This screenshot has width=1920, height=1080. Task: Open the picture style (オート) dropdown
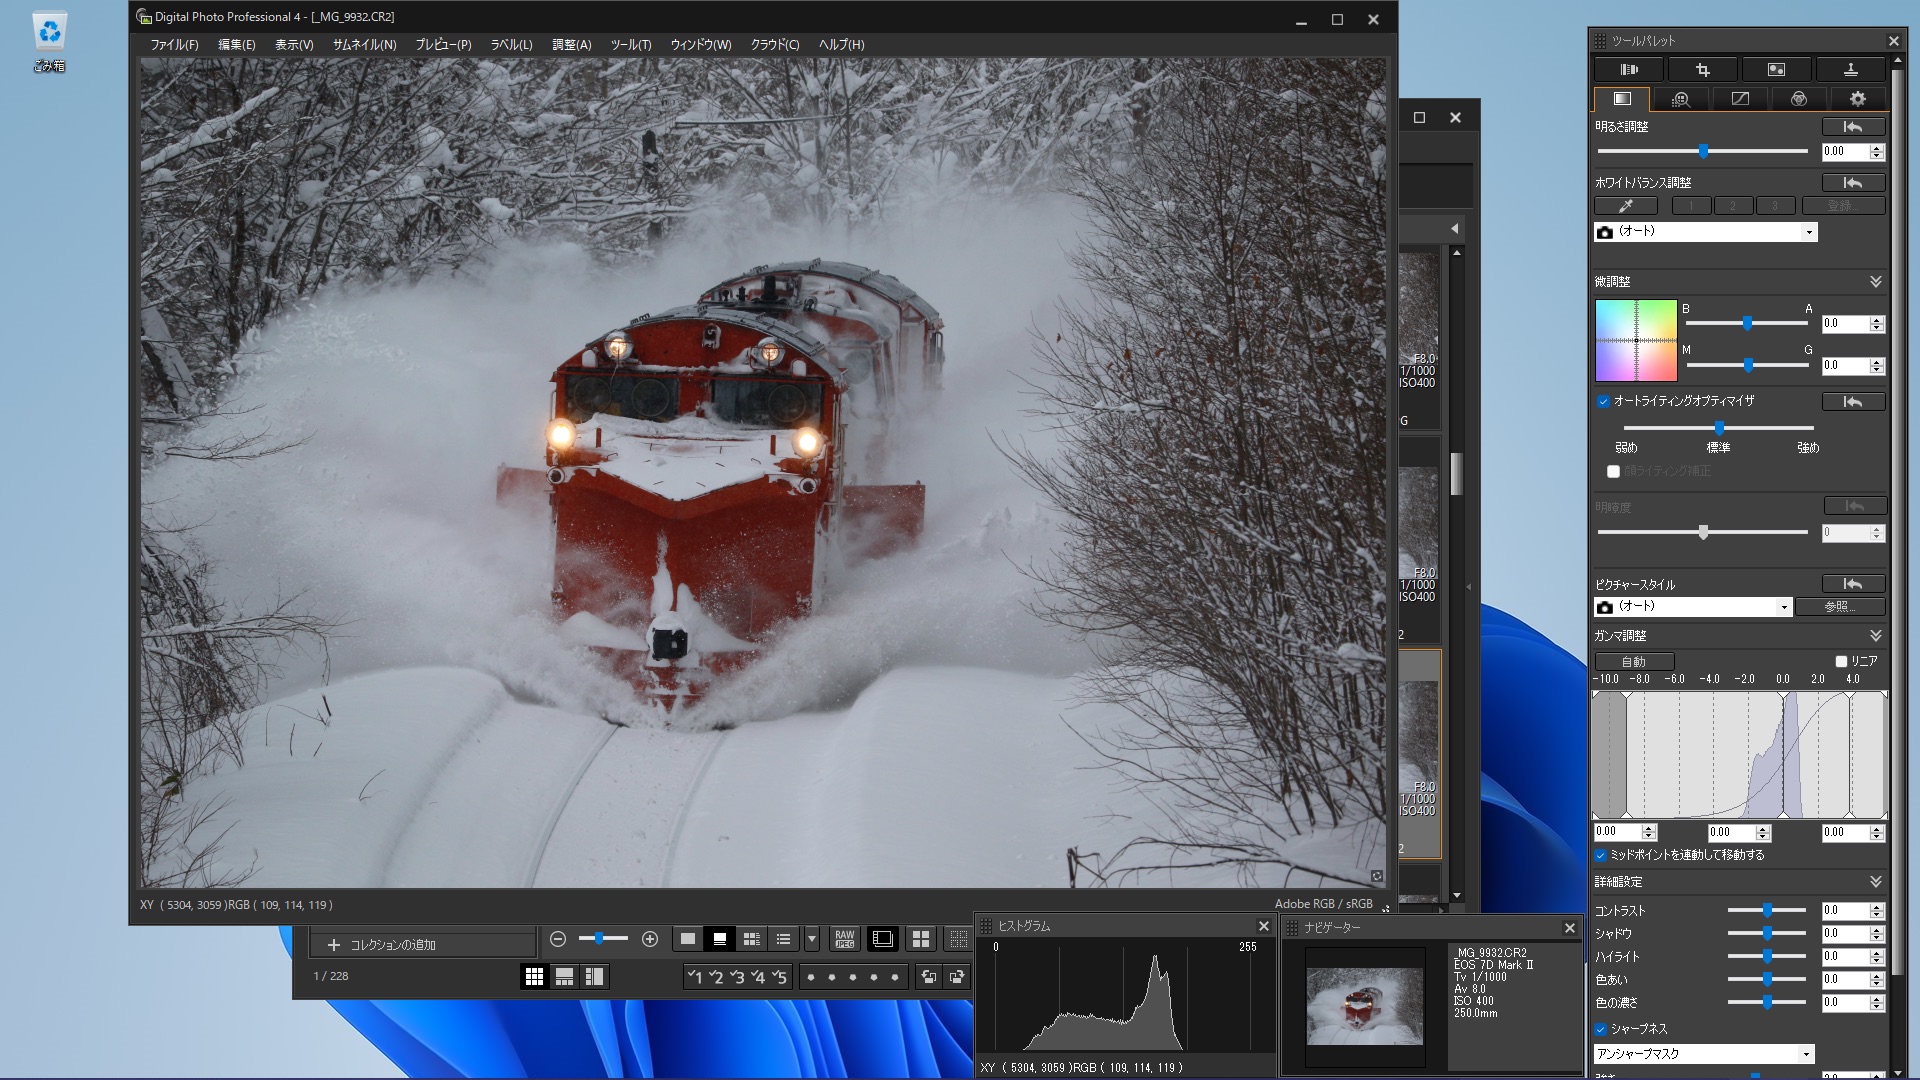[x=1692, y=607]
